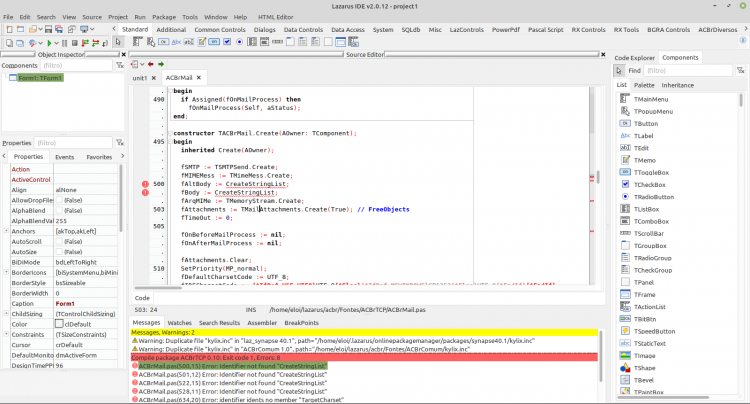Toggle the AllowDropFiles checkbox
Viewport: 750px width, 404px height.
click(59, 200)
